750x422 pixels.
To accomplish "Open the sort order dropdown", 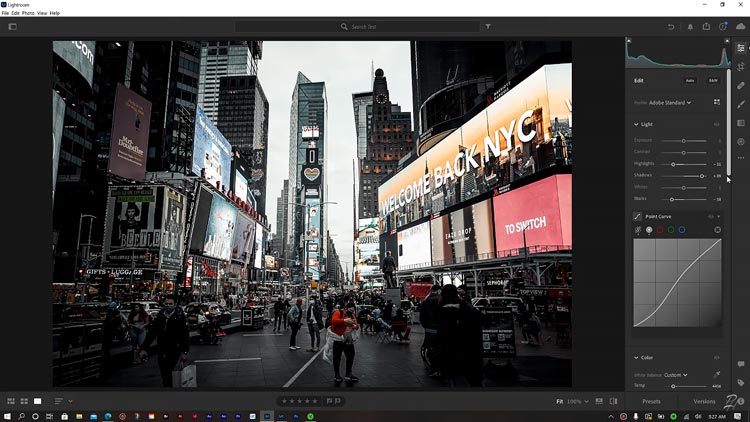I will tap(64, 401).
